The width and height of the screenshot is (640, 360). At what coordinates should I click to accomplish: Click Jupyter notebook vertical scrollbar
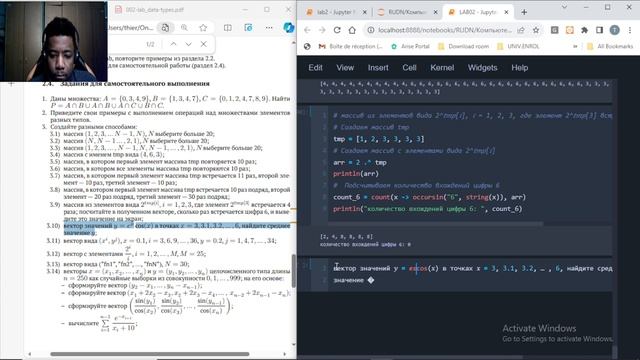(x=616, y=351)
